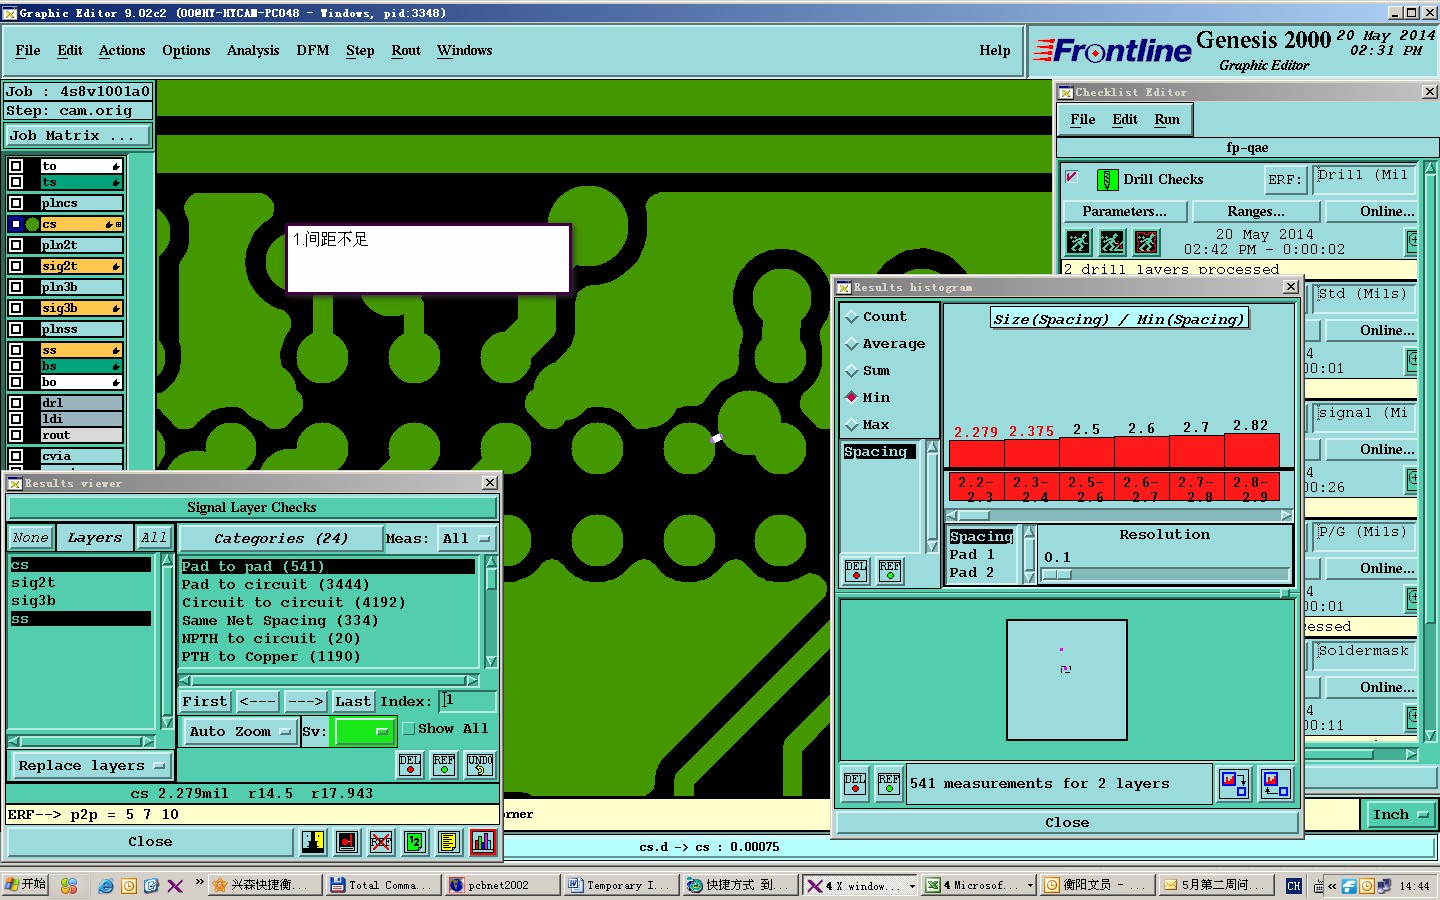
Task: Click the DEL icon below the Spacing list in histogram
Action: tap(856, 571)
